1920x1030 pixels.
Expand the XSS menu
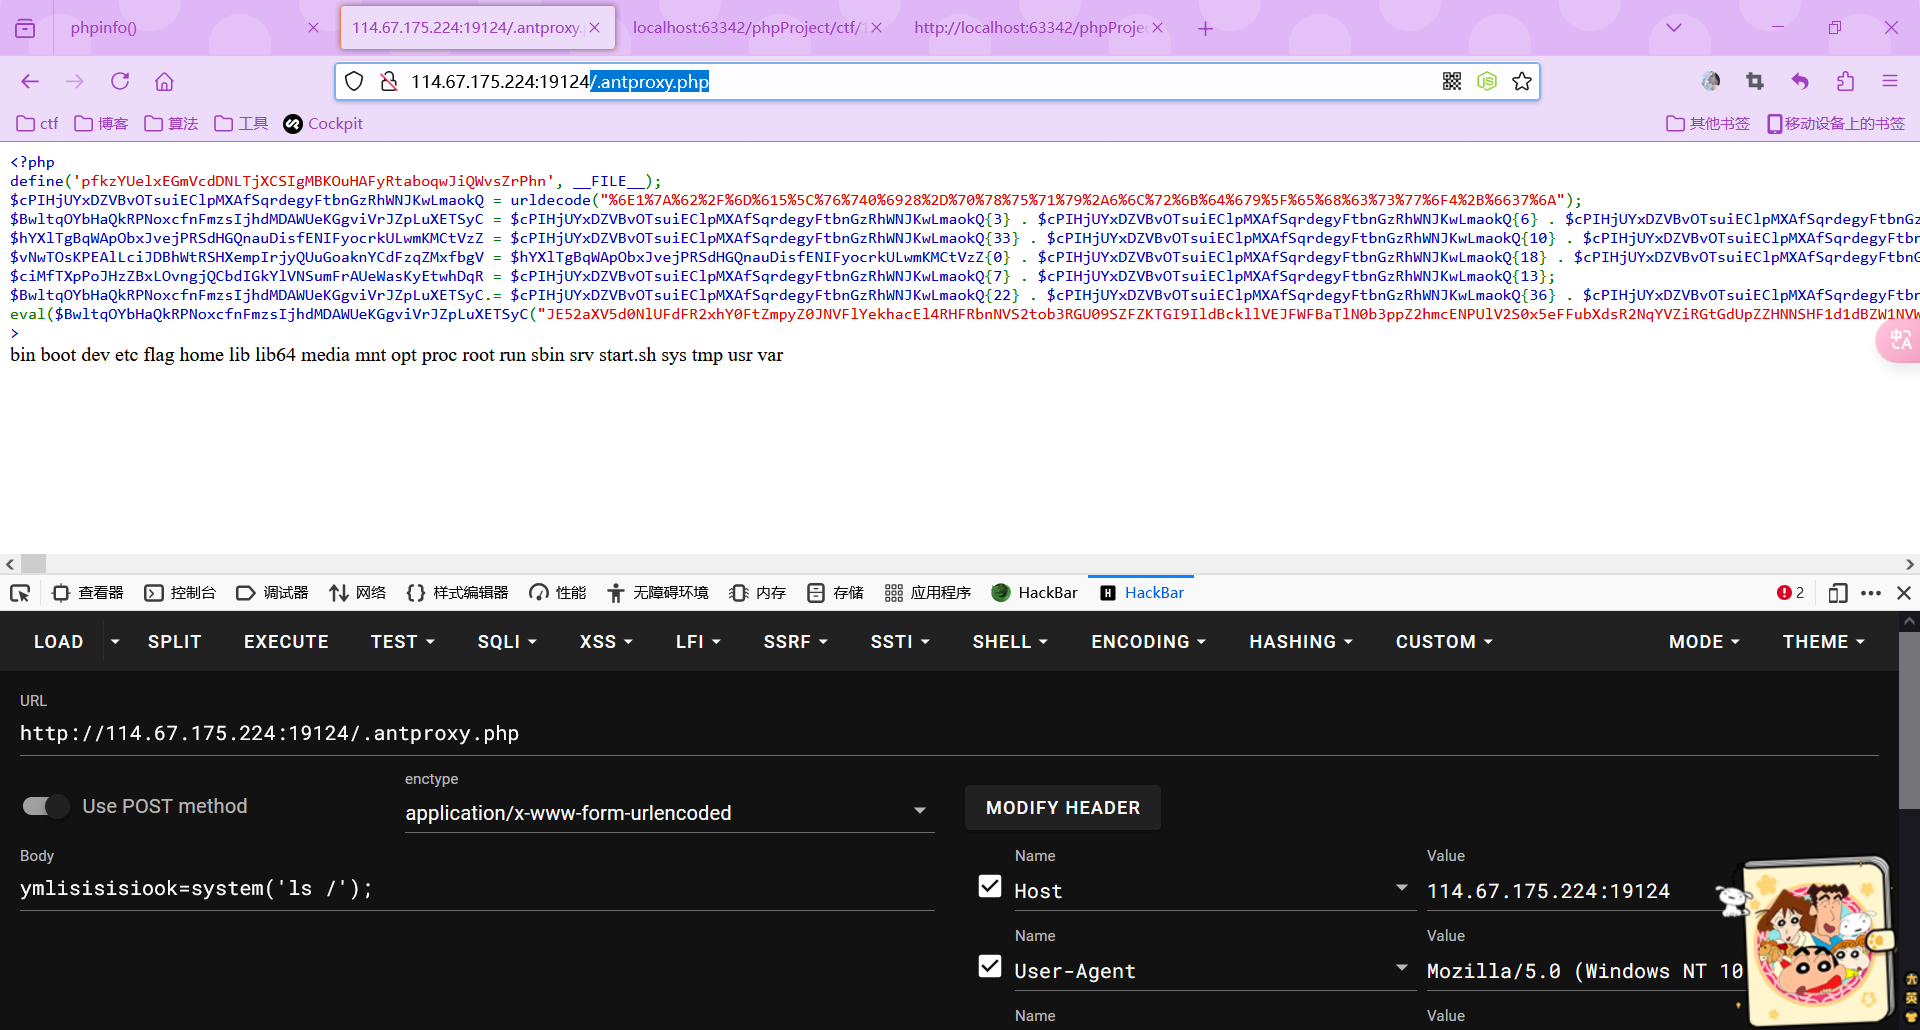pos(606,642)
